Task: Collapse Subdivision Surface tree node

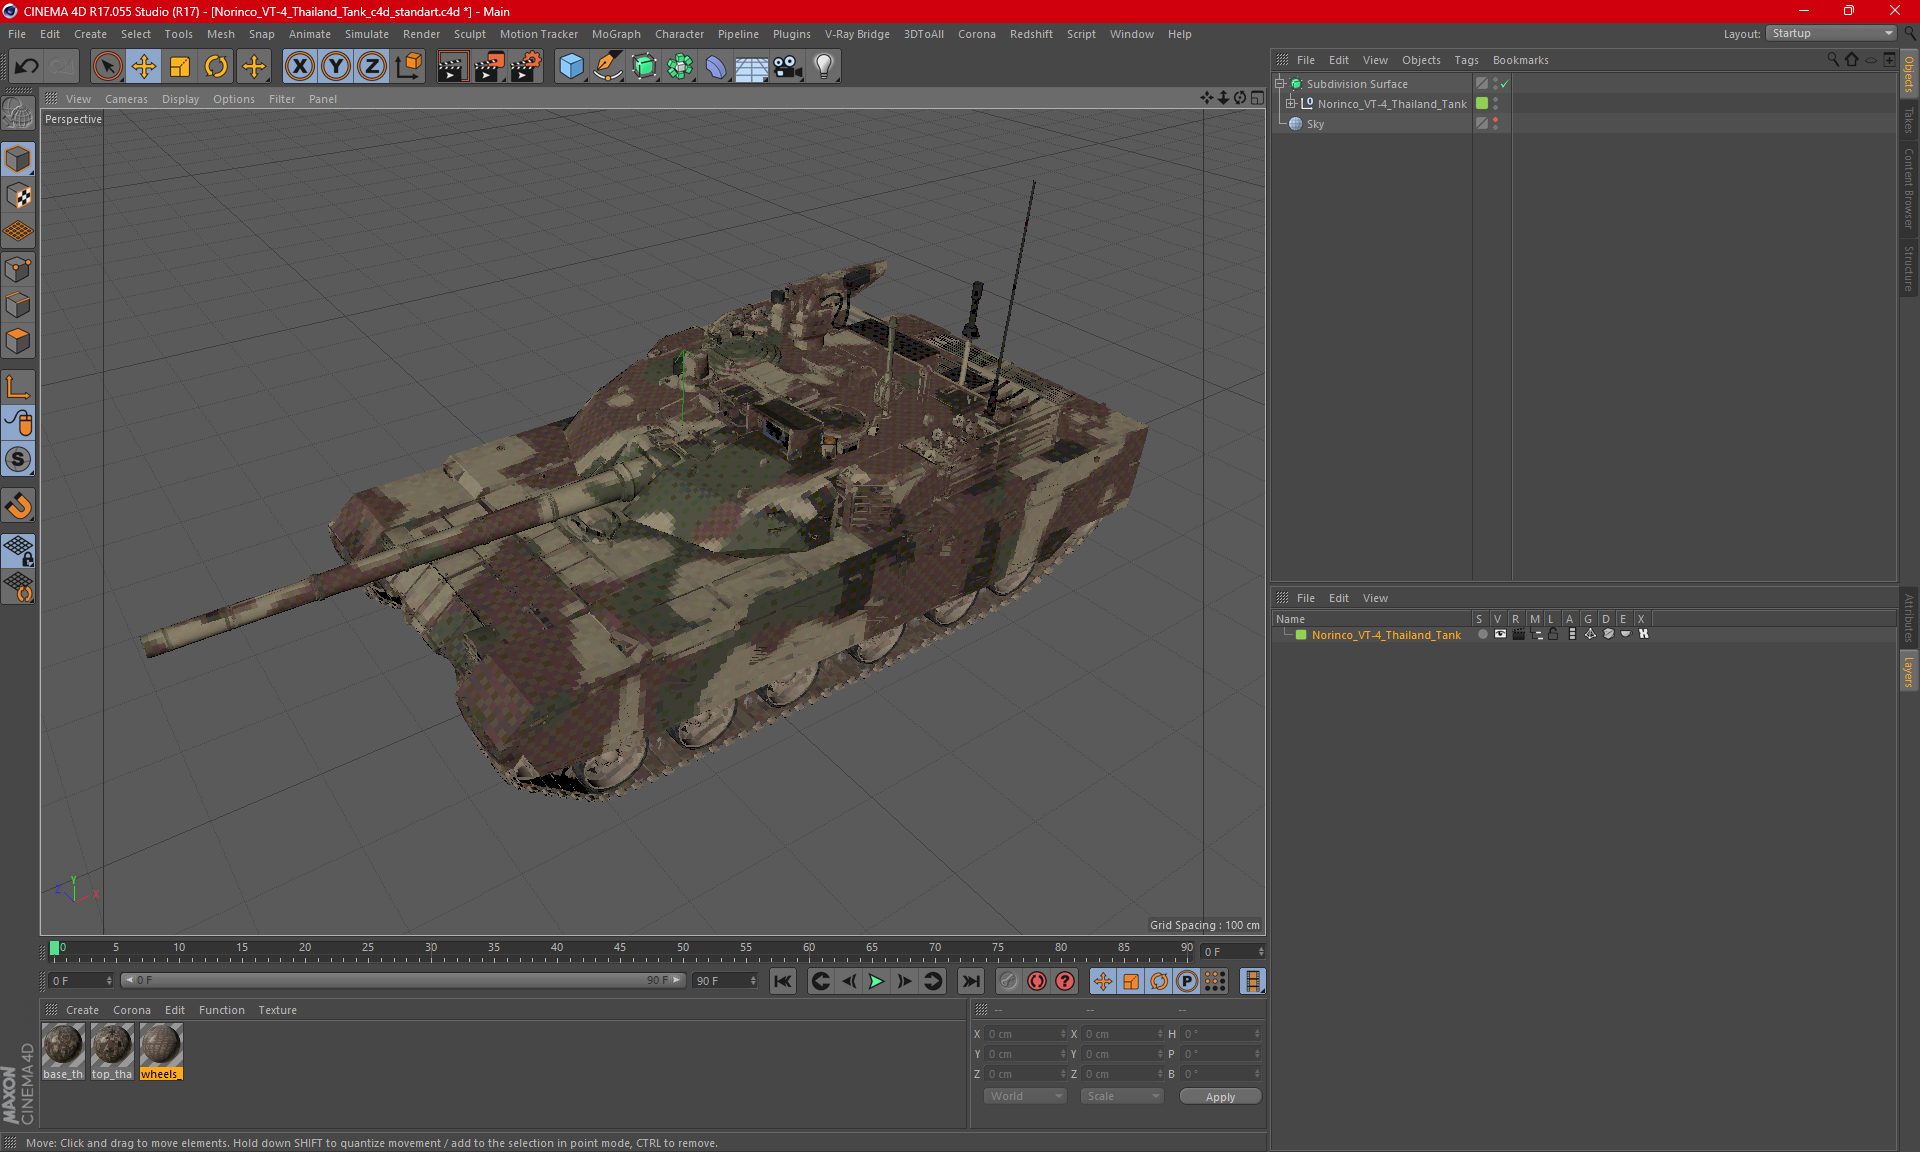Action: point(1279,84)
